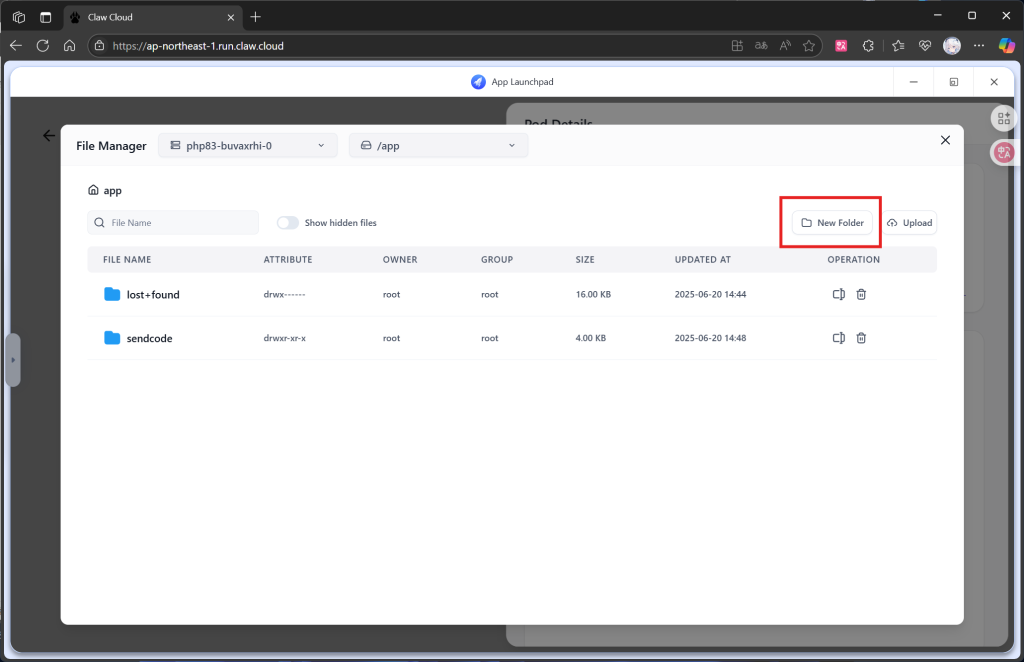Open browser essentials heart icon
This screenshot has width=1024, height=662.
coord(925,46)
